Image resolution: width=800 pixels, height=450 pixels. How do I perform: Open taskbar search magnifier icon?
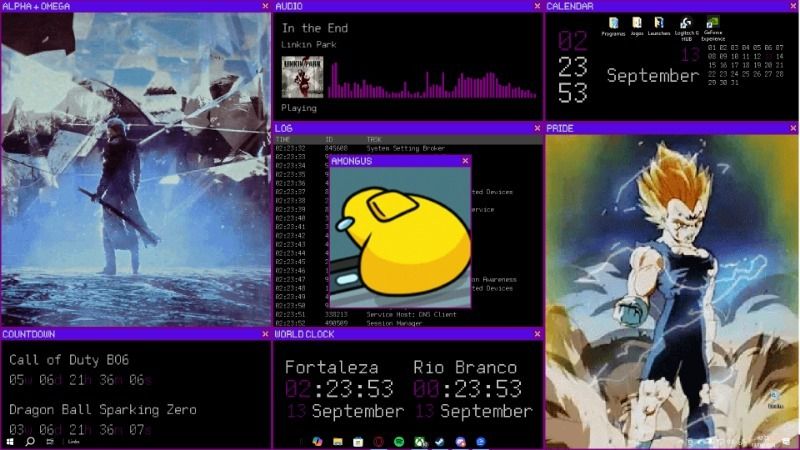tap(30, 441)
